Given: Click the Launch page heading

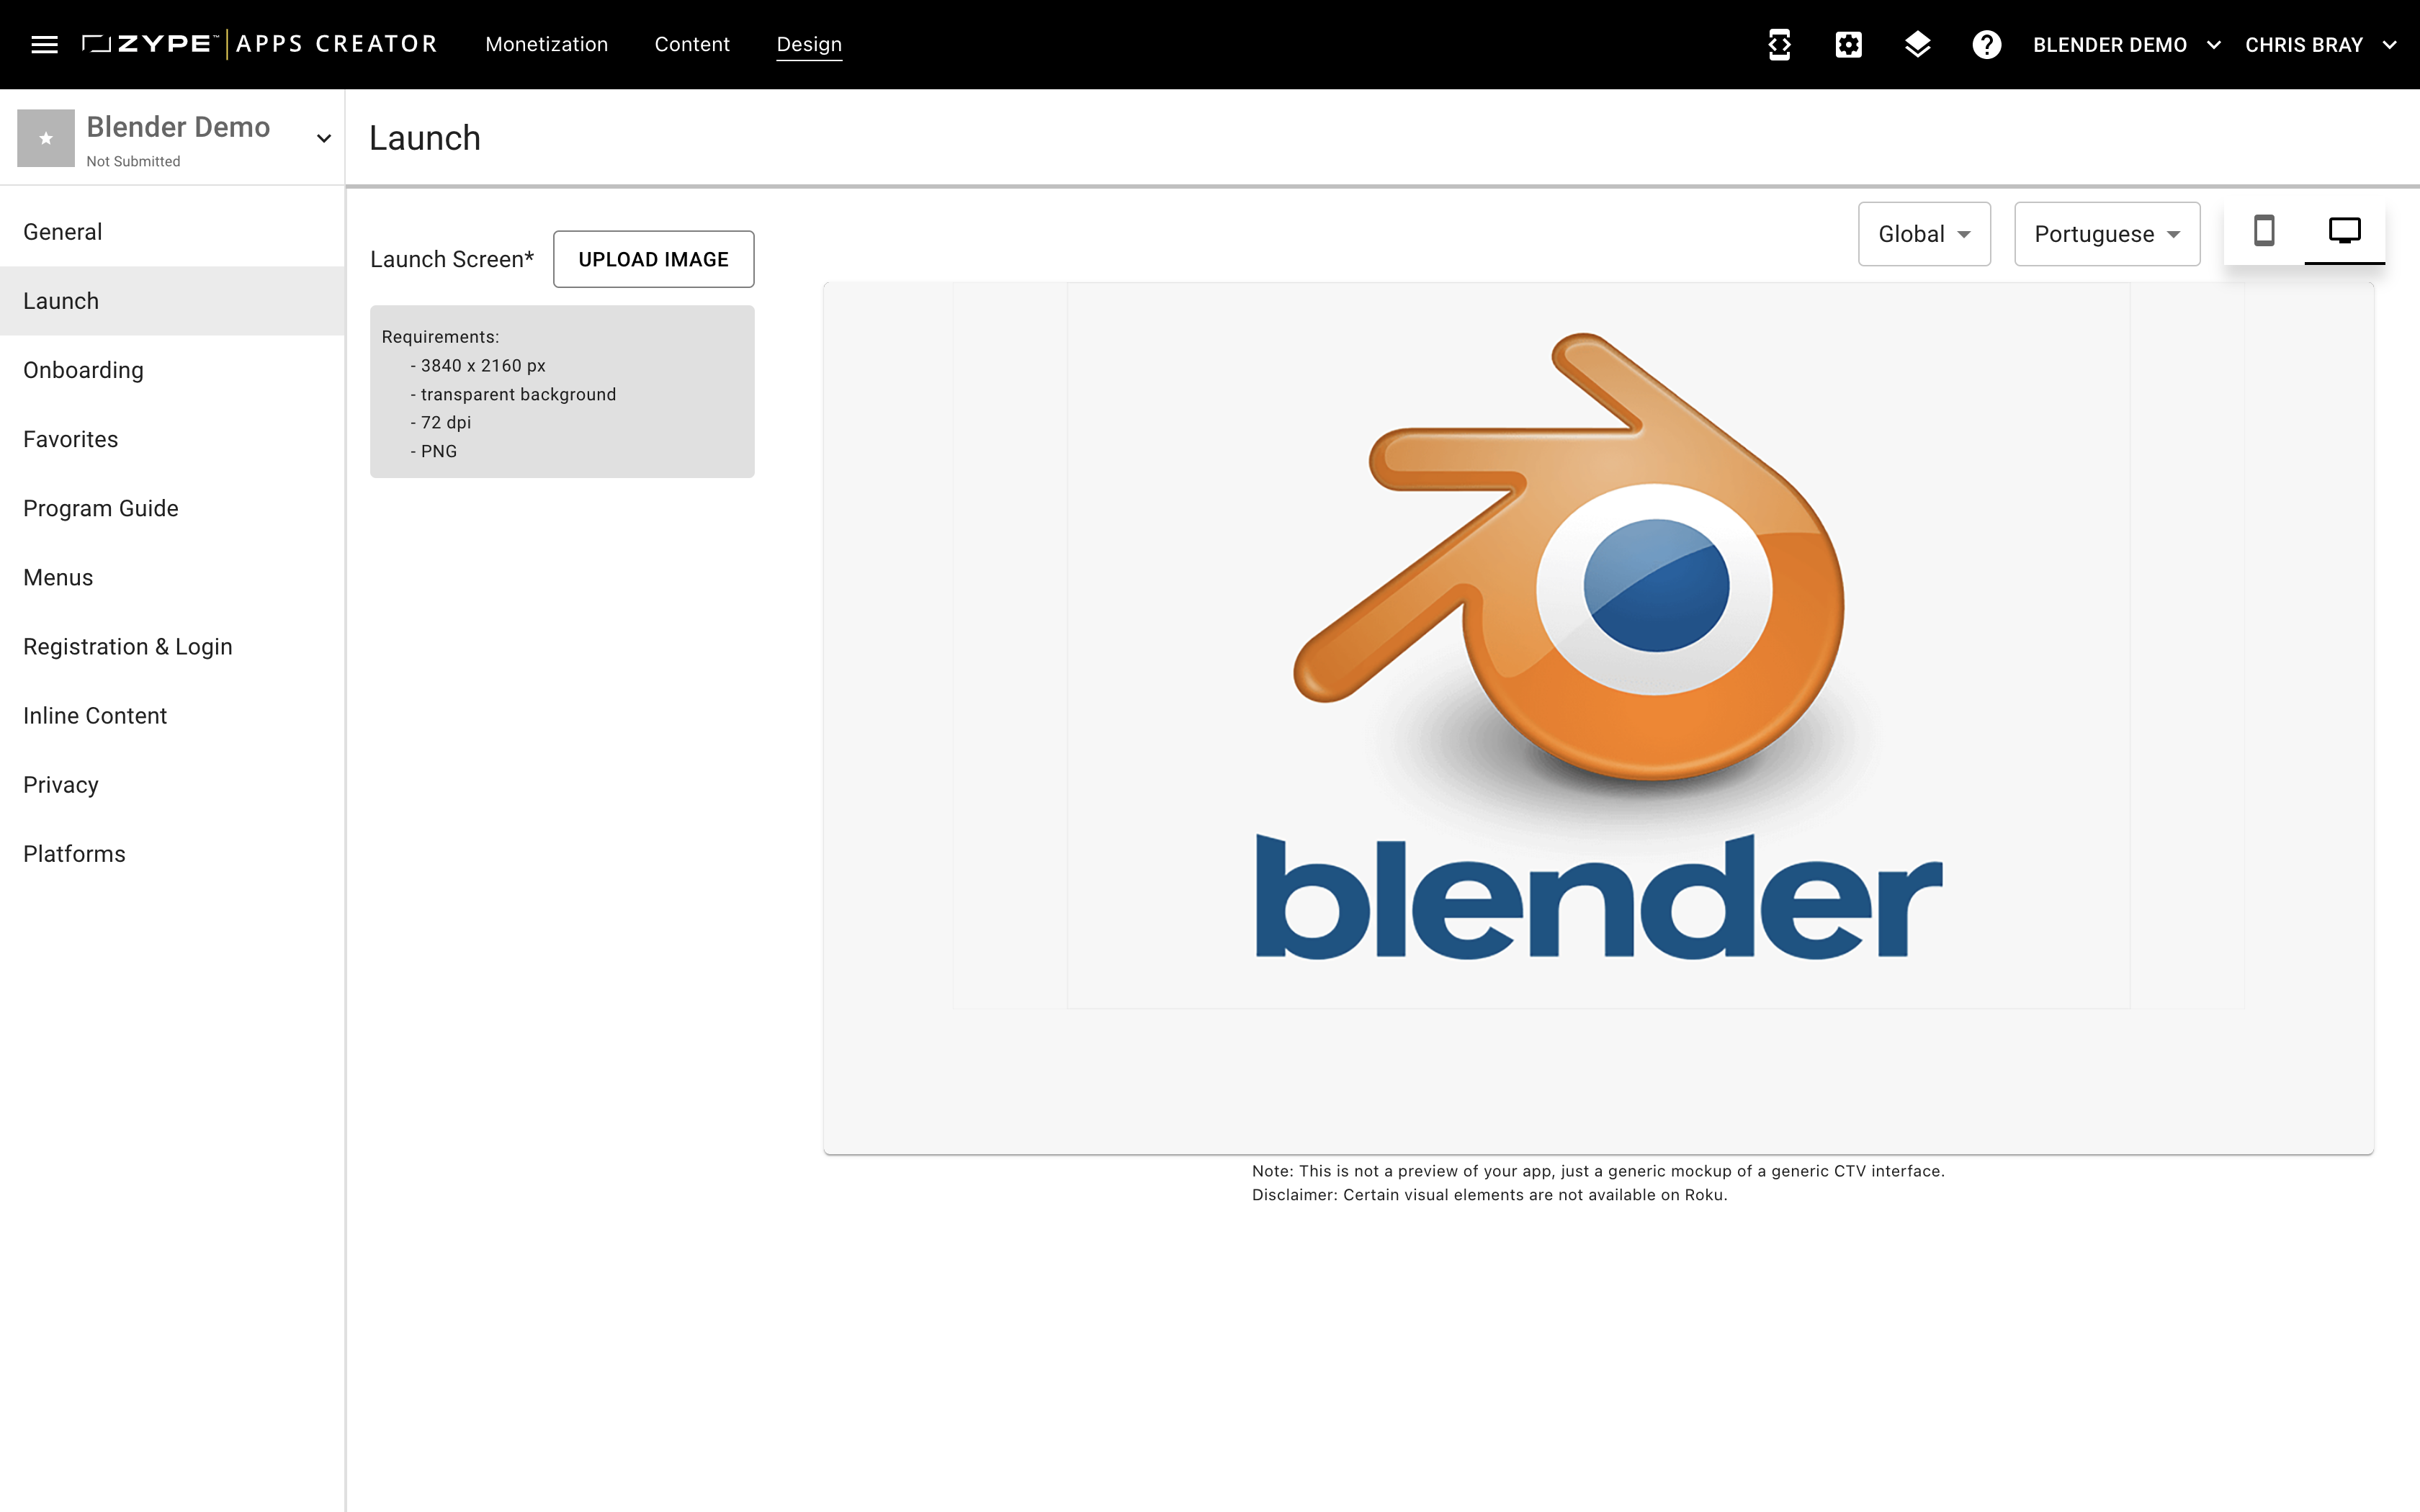Looking at the screenshot, I should [x=425, y=138].
